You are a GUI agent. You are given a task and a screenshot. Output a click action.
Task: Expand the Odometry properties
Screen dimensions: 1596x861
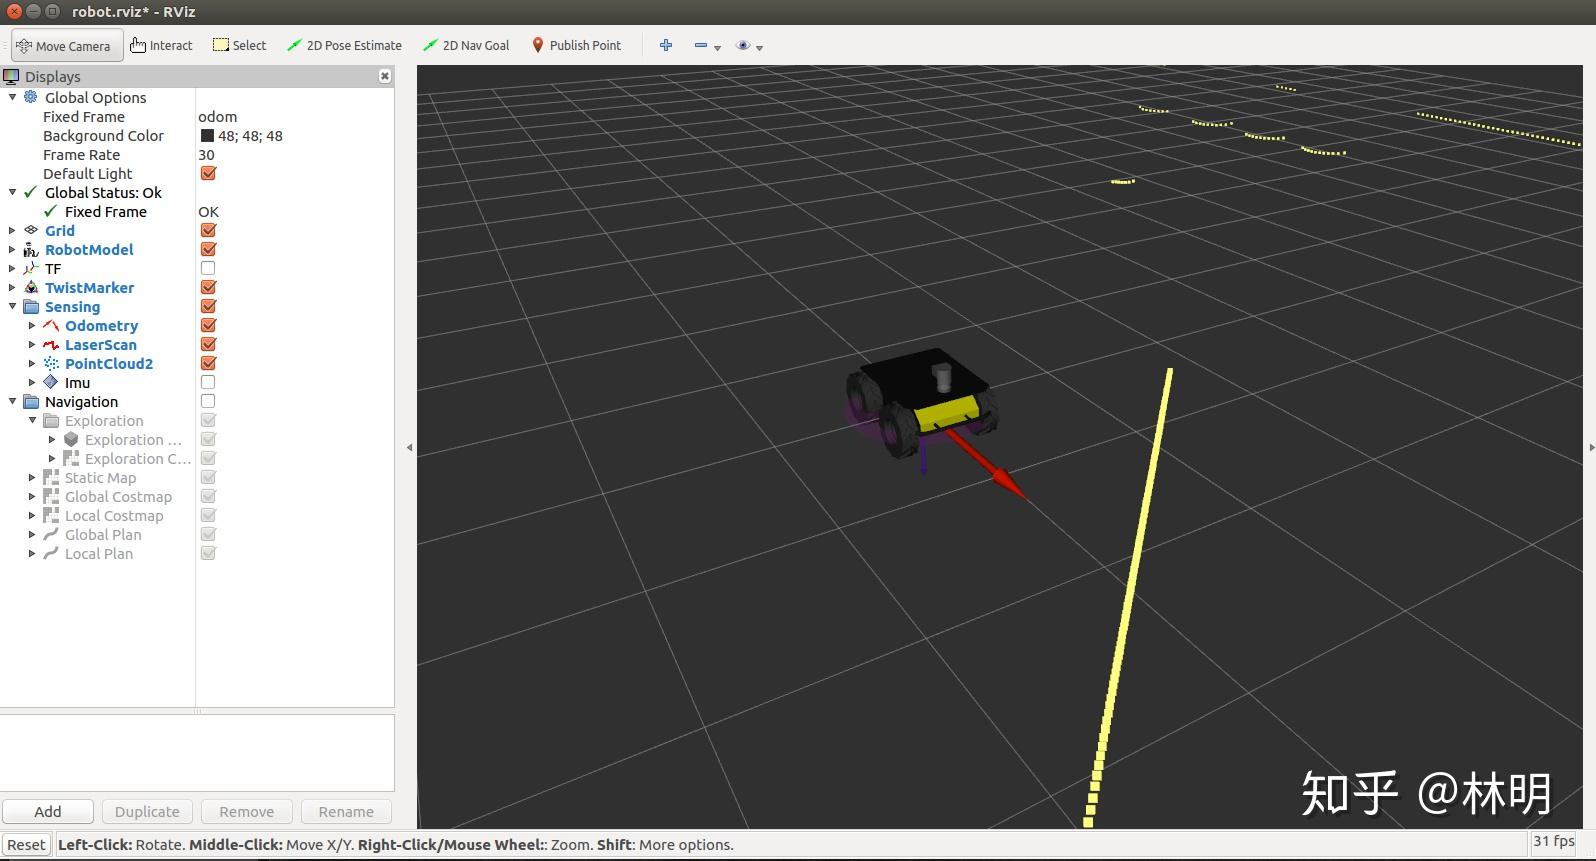click(x=32, y=325)
